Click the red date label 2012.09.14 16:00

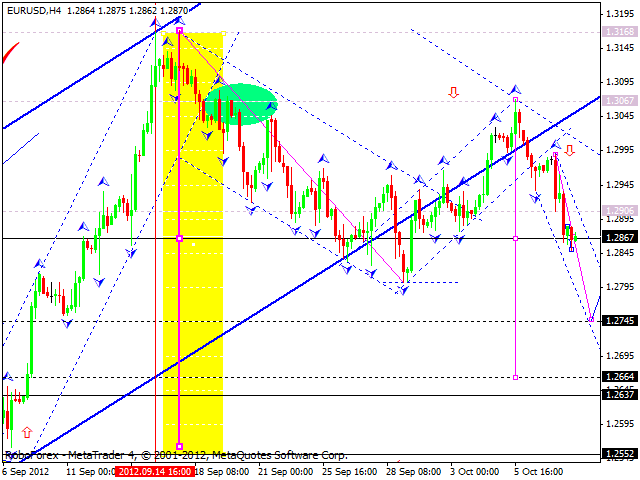(x=155, y=471)
